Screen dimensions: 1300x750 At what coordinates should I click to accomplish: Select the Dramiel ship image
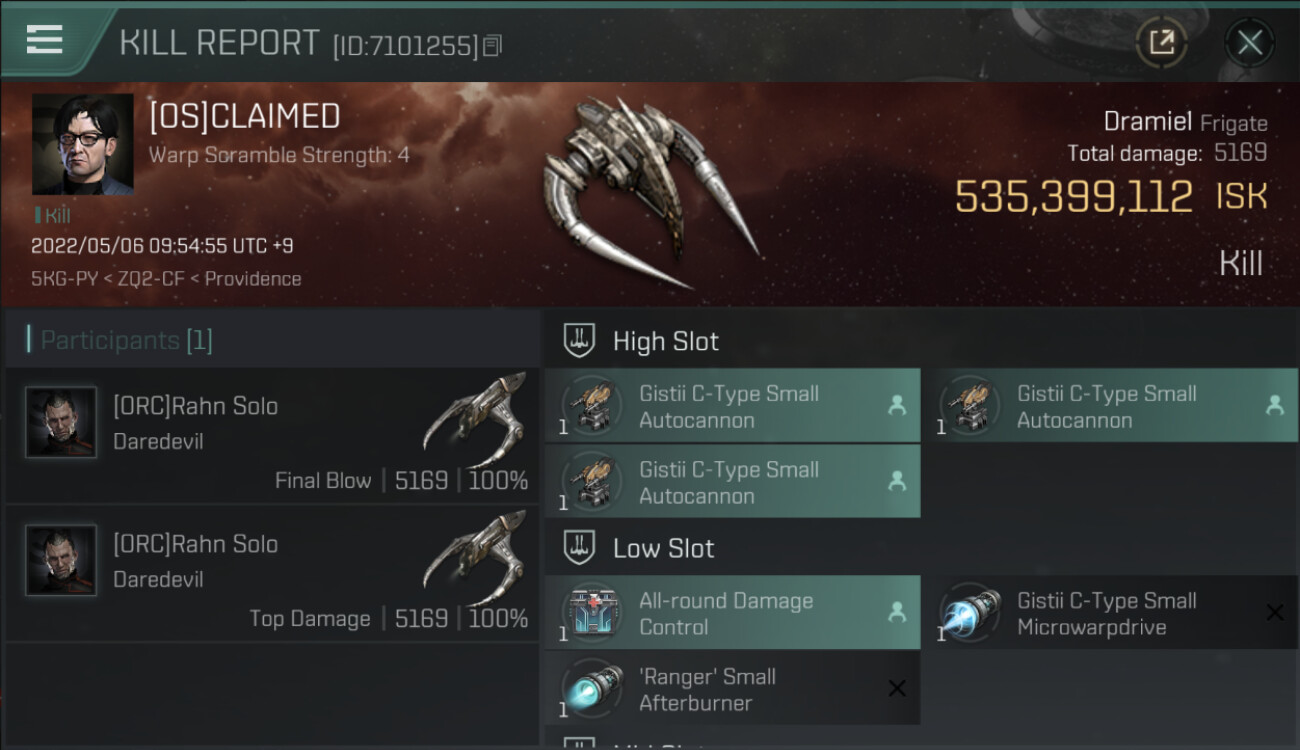point(651,192)
